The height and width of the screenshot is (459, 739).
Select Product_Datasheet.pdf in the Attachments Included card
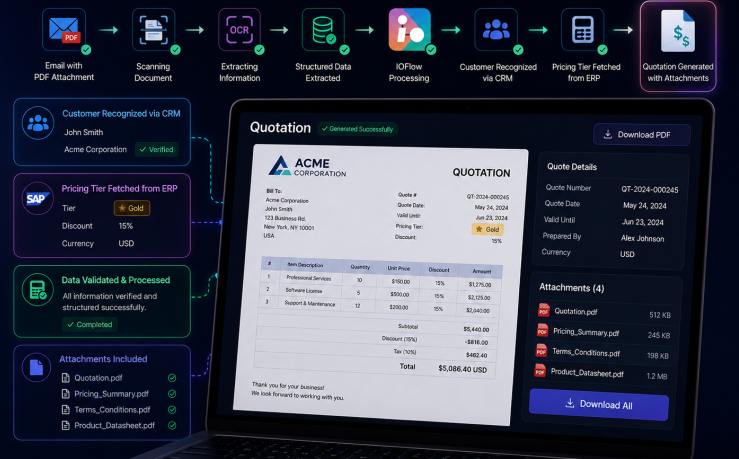coord(115,425)
